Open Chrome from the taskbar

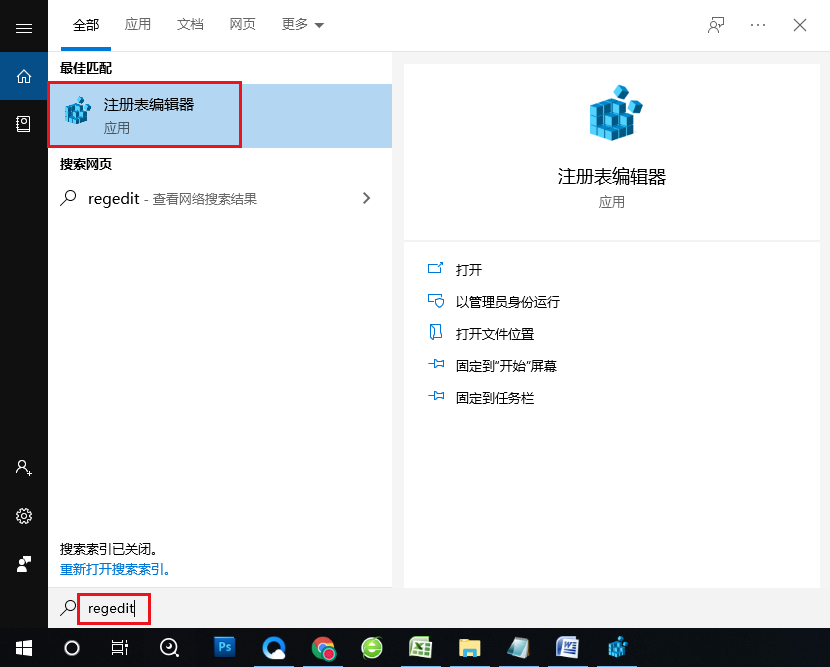point(323,647)
